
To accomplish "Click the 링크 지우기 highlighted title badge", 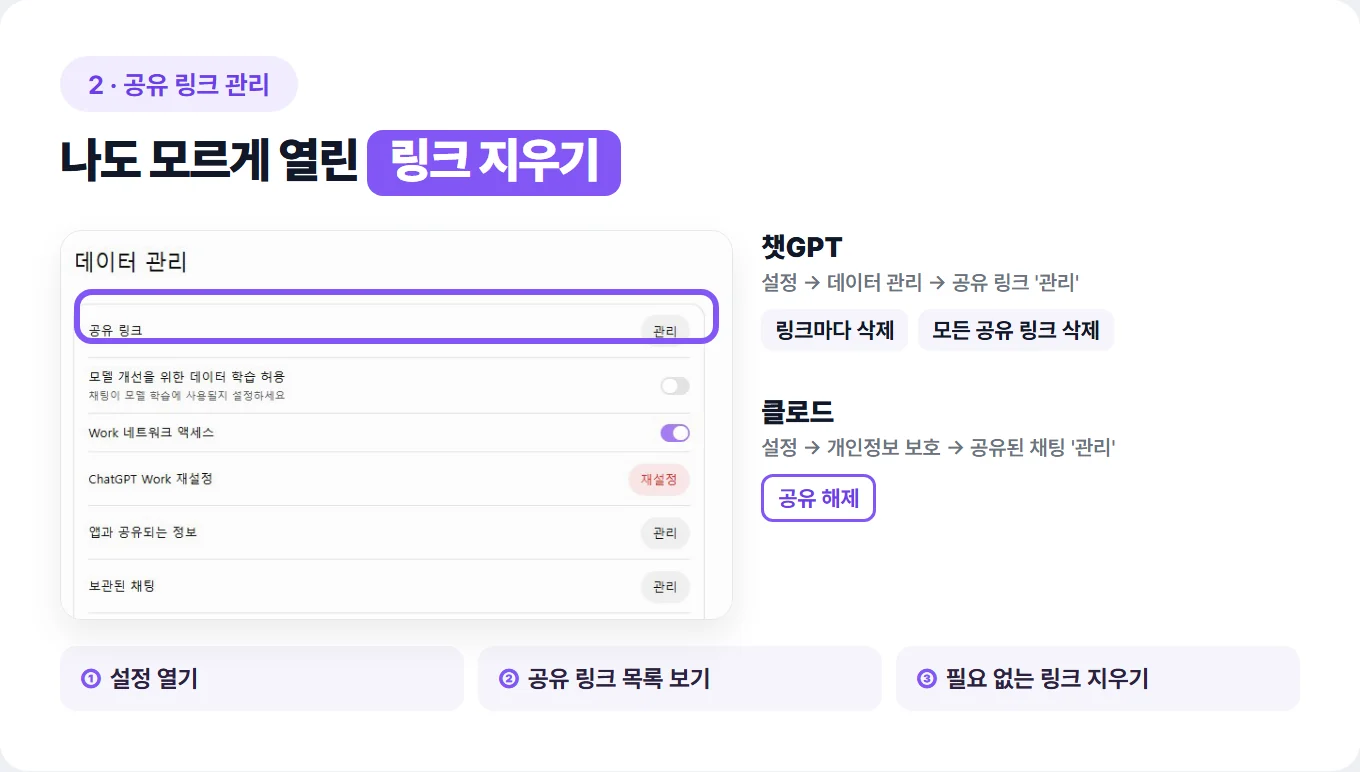I will 494,162.
